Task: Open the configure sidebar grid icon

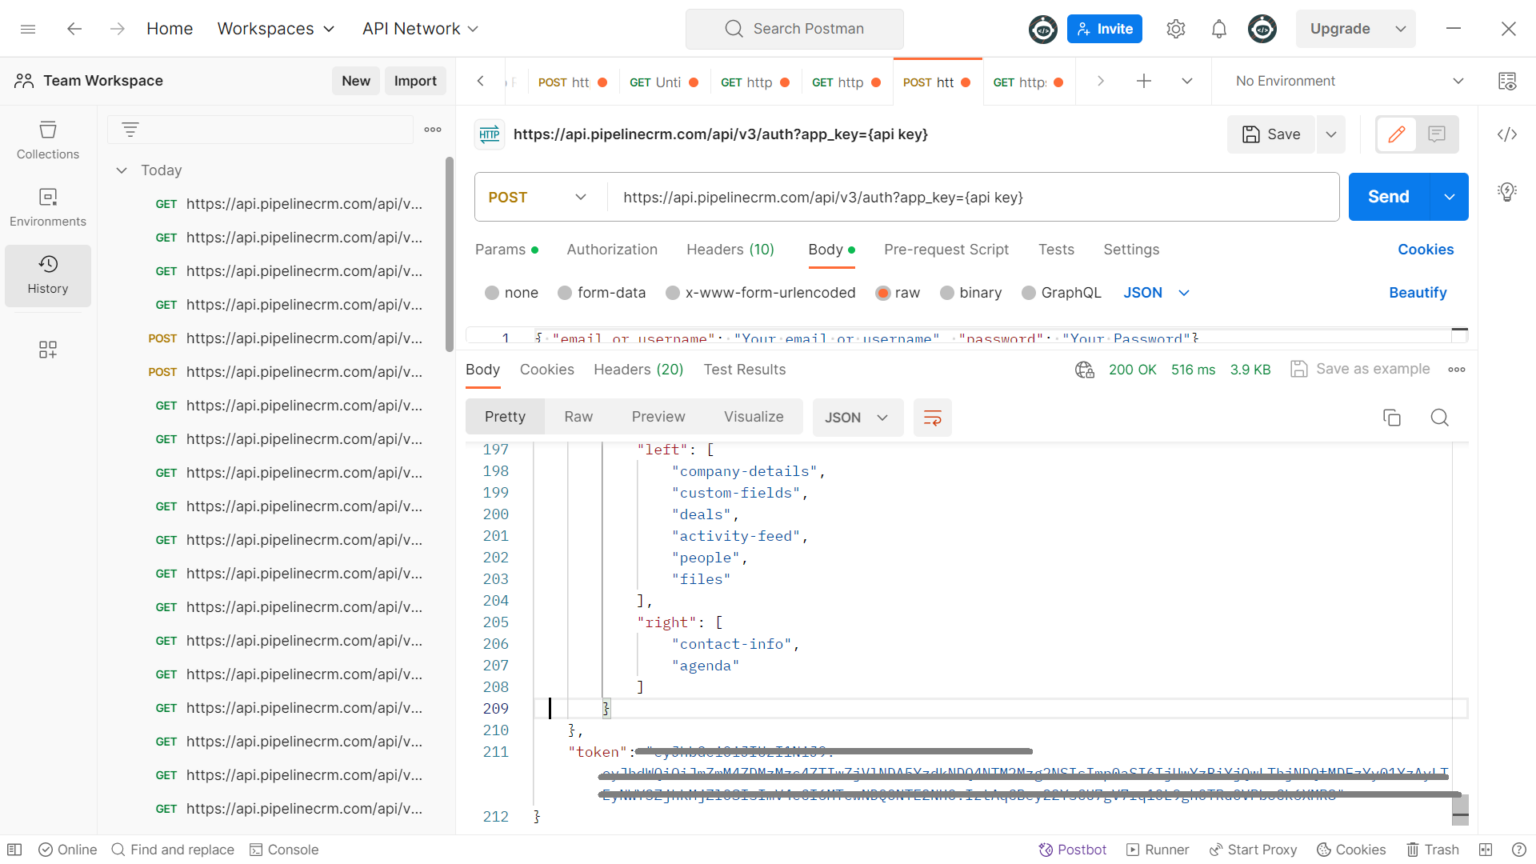Action: click(48, 349)
